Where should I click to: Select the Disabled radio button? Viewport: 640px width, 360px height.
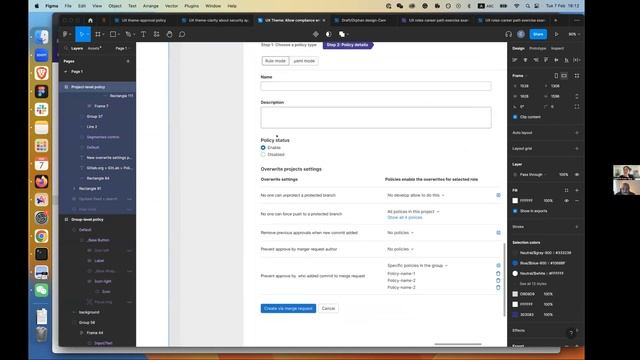point(263,154)
